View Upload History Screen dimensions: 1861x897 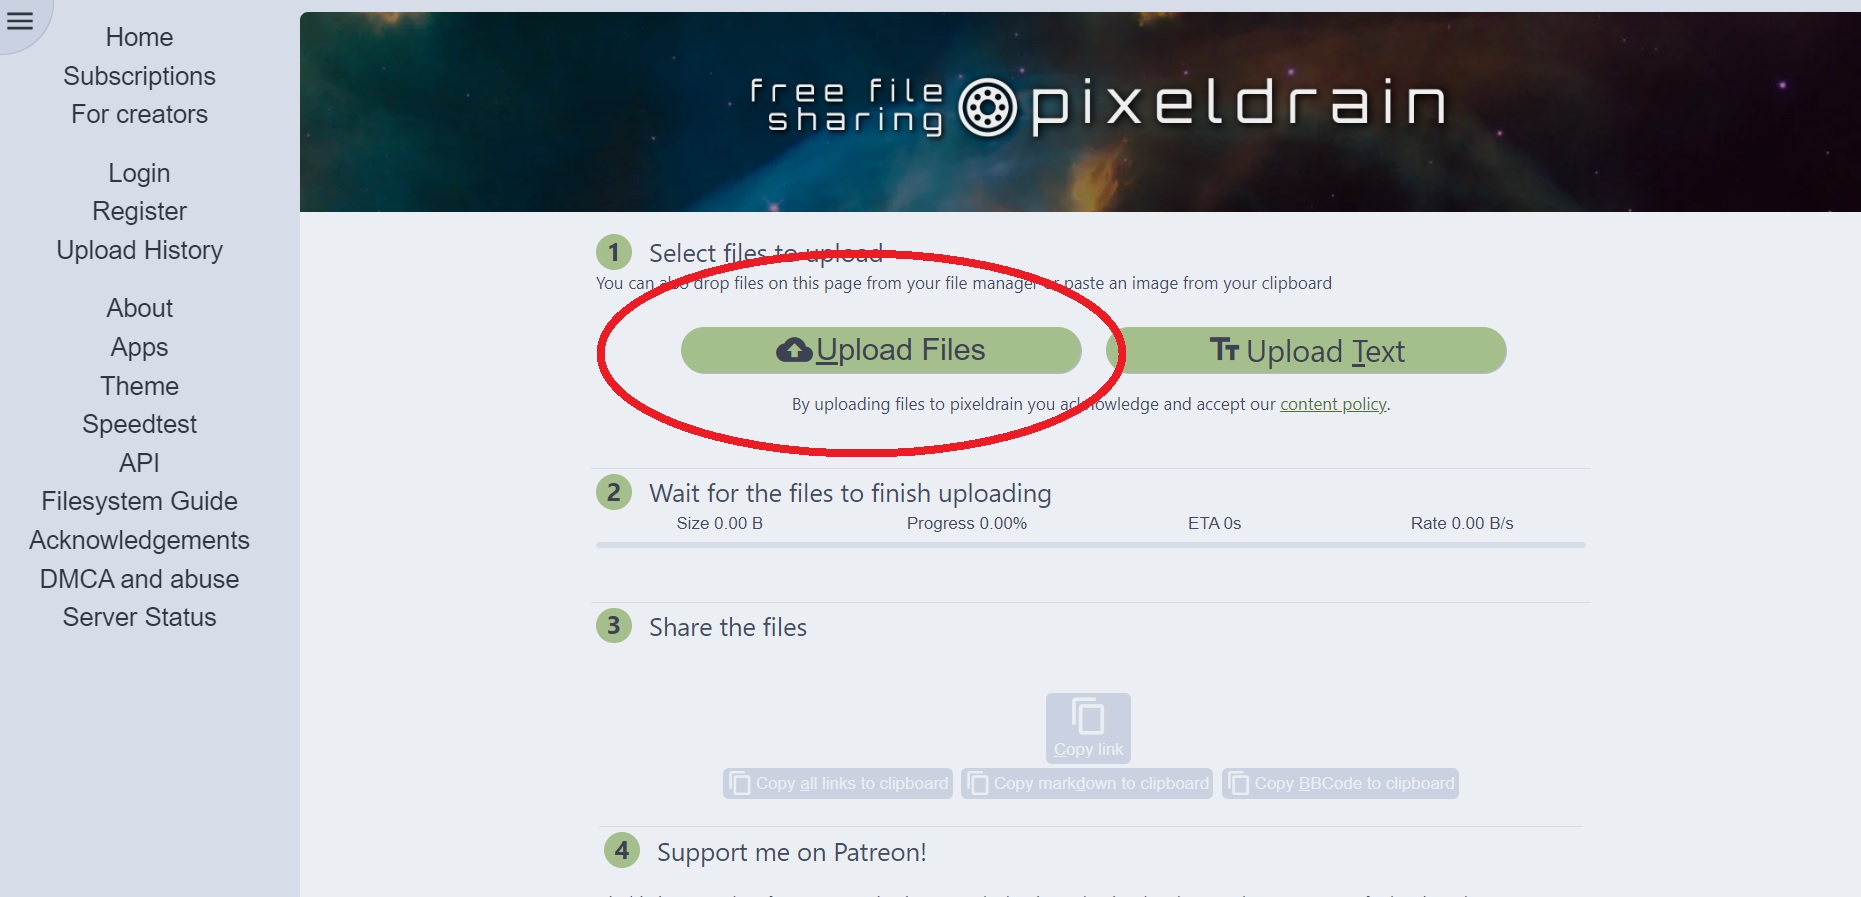click(x=139, y=250)
